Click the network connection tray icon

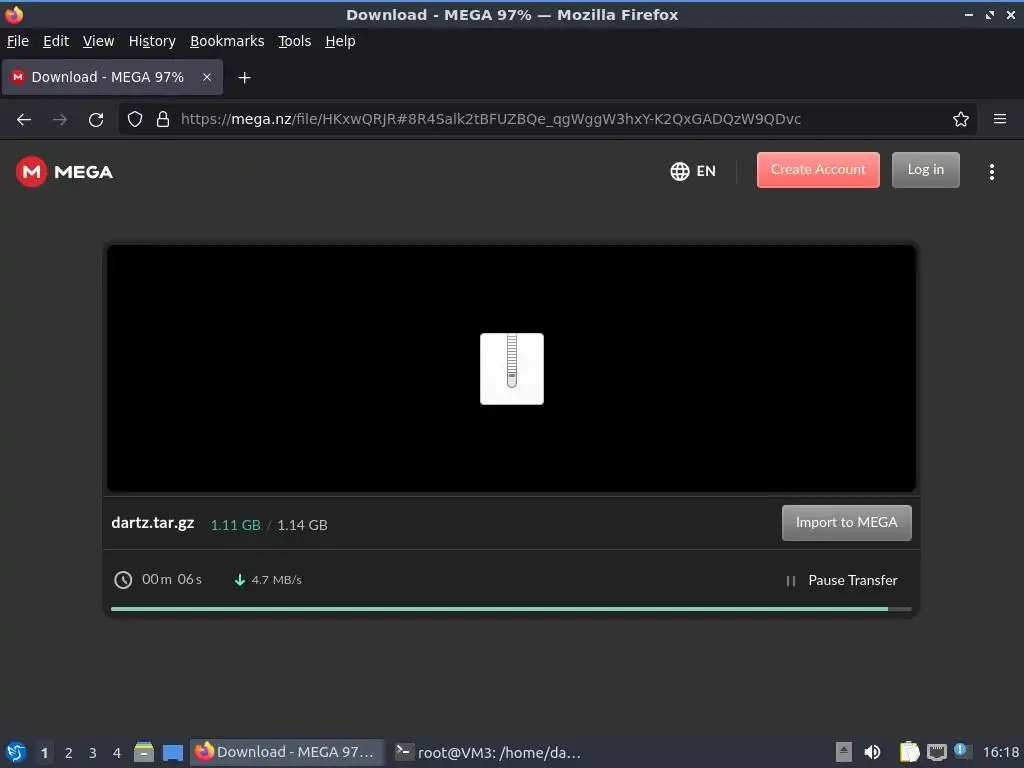click(x=936, y=752)
